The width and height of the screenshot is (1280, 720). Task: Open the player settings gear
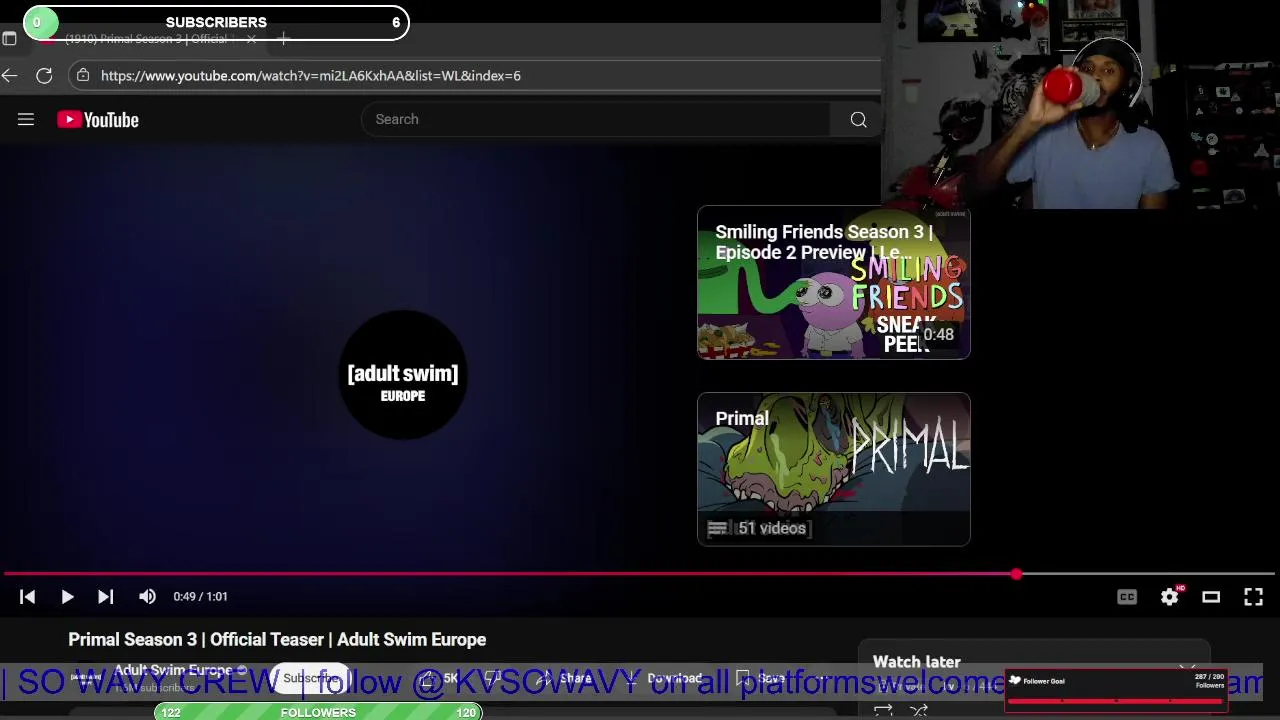click(x=1170, y=596)
